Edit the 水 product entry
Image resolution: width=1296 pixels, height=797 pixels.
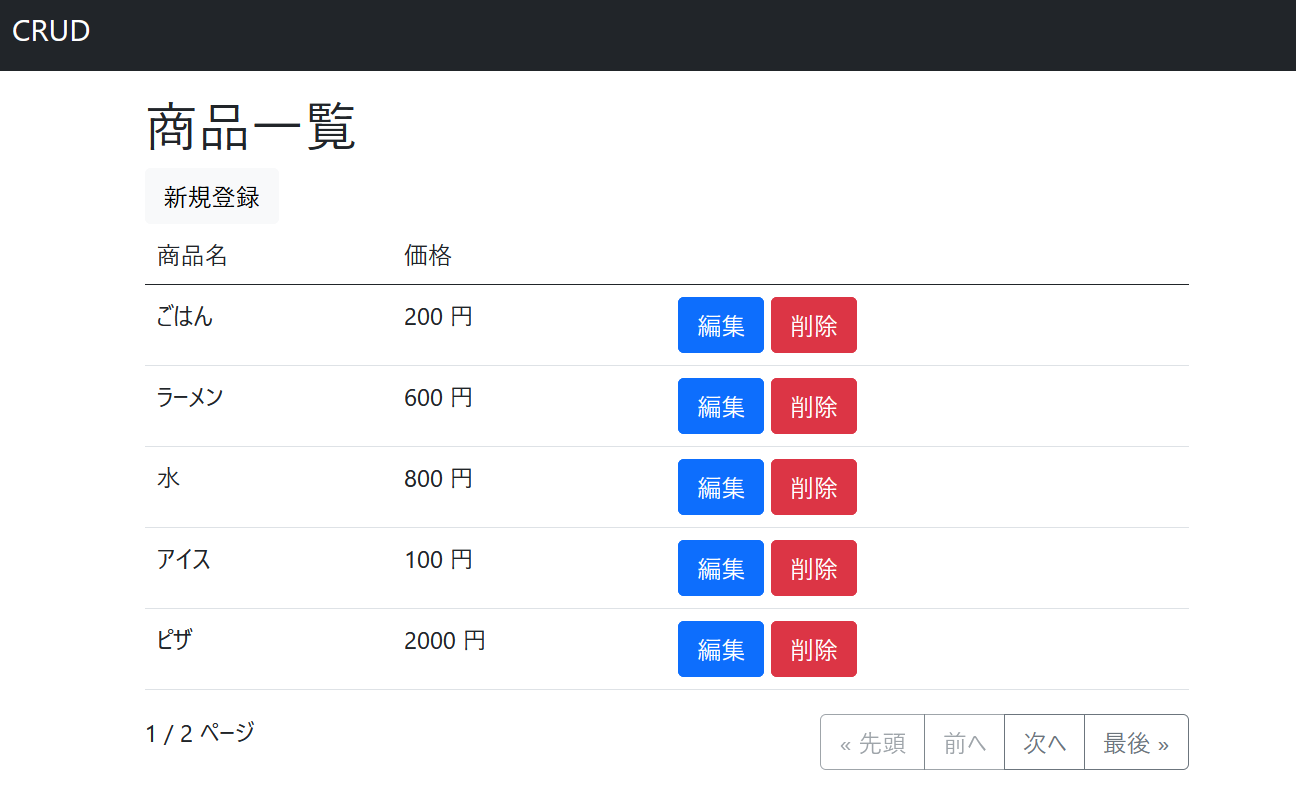[721, 487]
